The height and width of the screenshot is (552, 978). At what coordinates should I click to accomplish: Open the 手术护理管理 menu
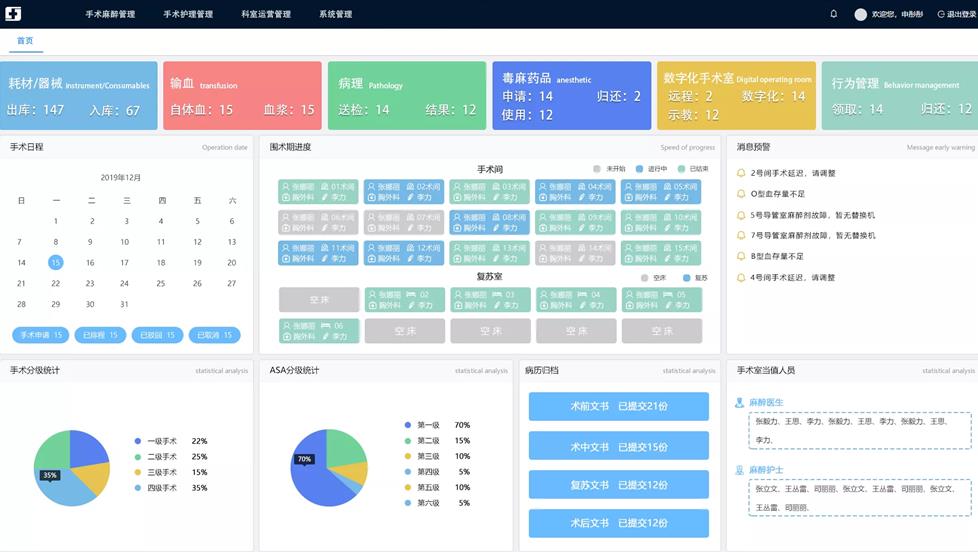(188, 14)
